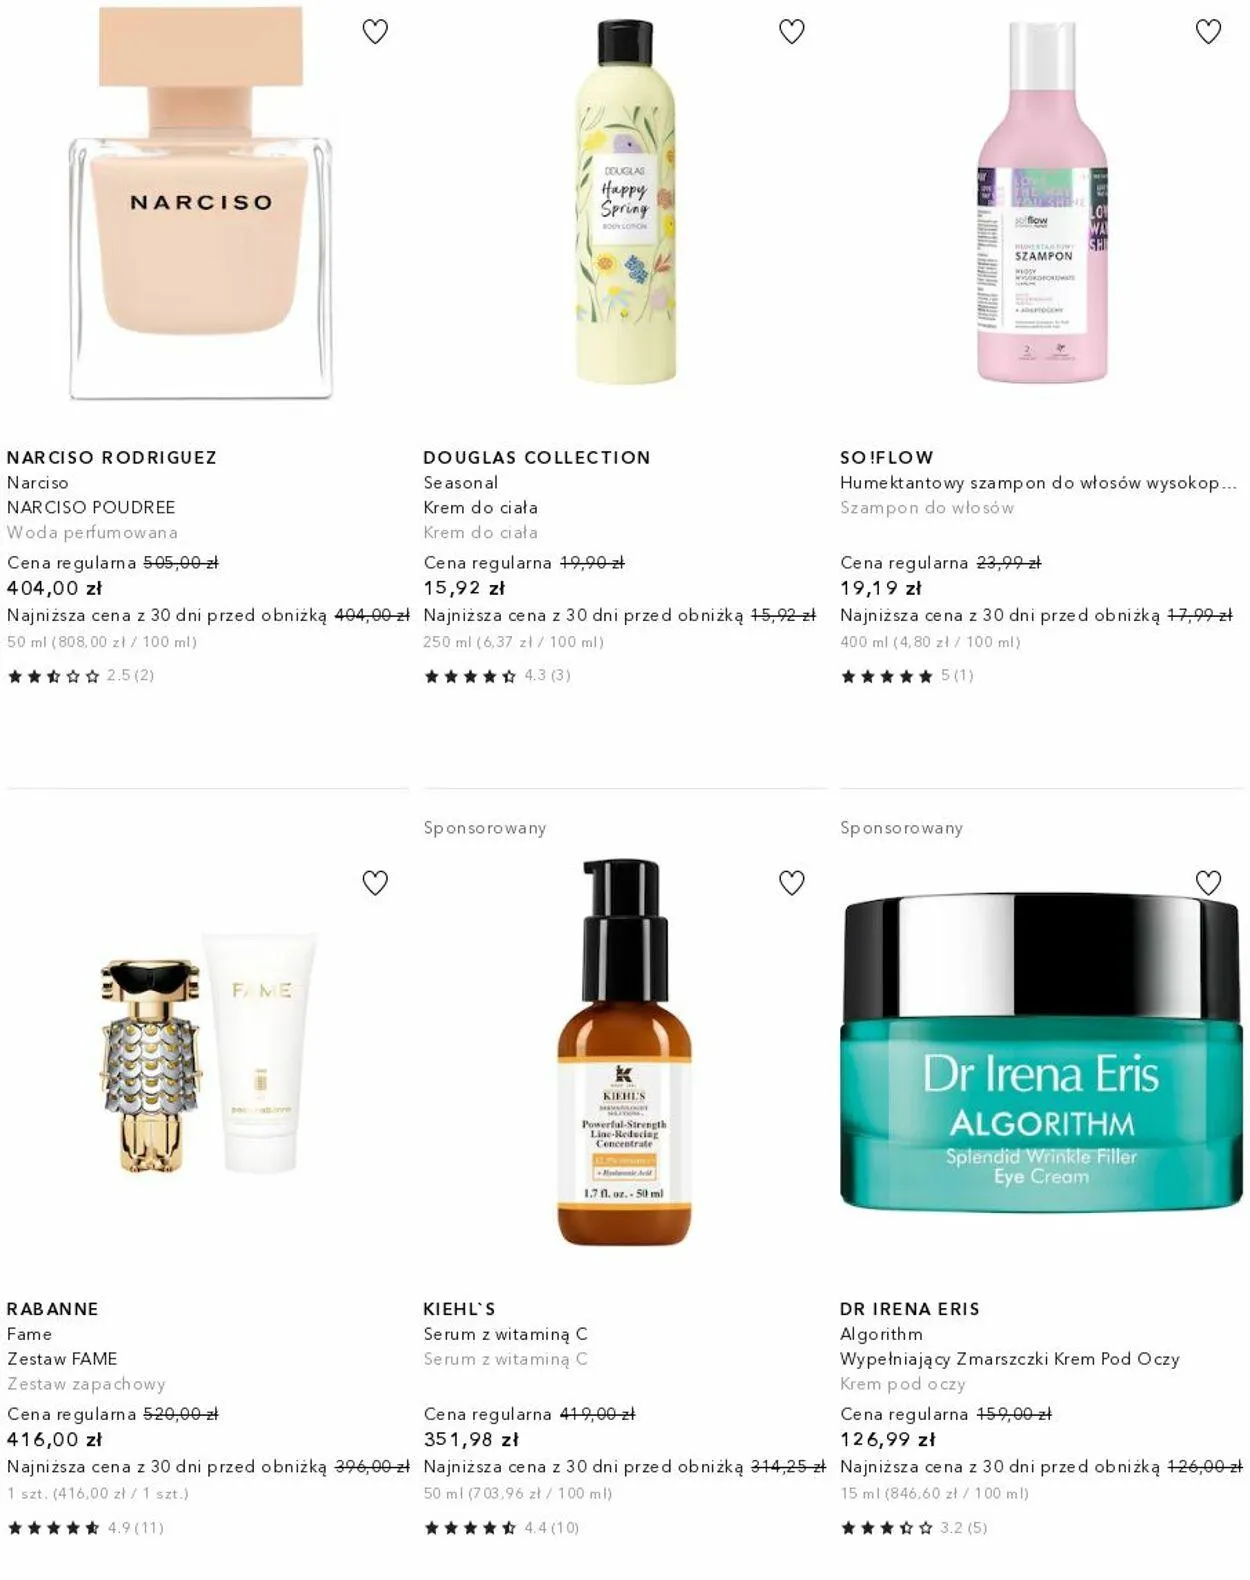View the Dr Irena Eris Algorithm jar image
Screen dimensions: 1250x1580
click(x=1041, y=1053)
